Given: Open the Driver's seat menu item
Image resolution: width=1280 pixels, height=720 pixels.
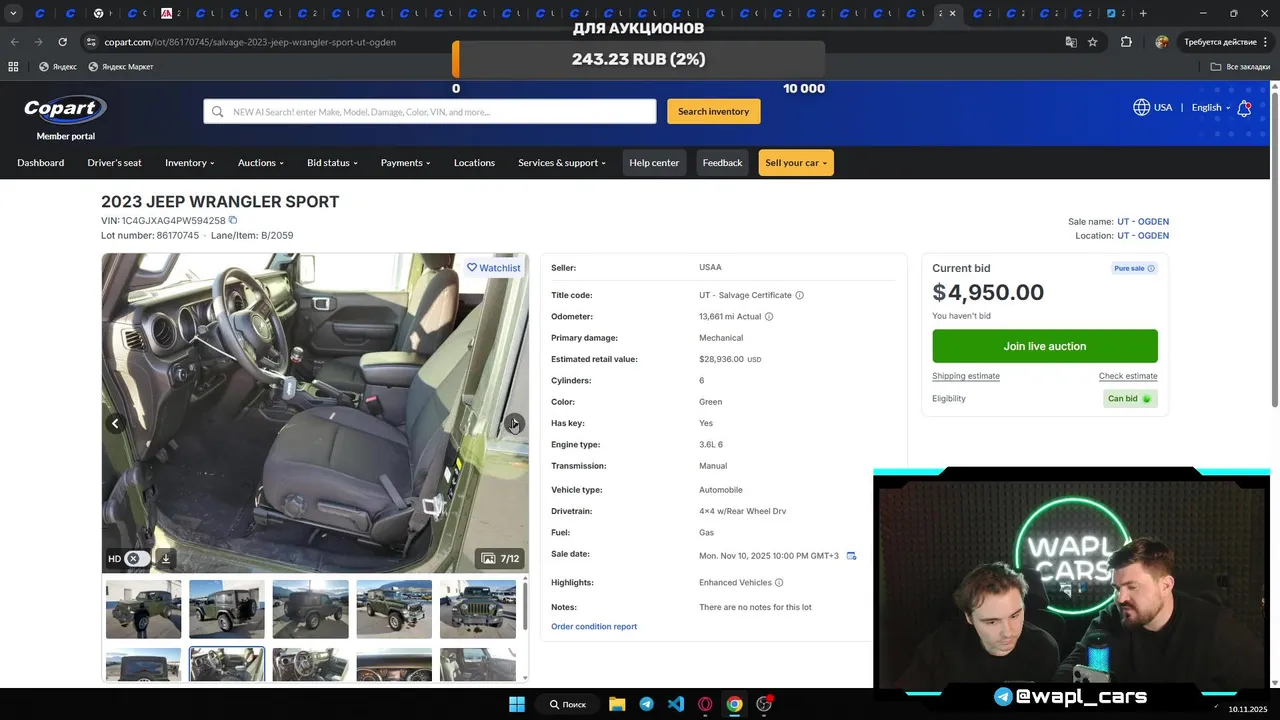Looking at the screenshot, I should pos(114,163).
